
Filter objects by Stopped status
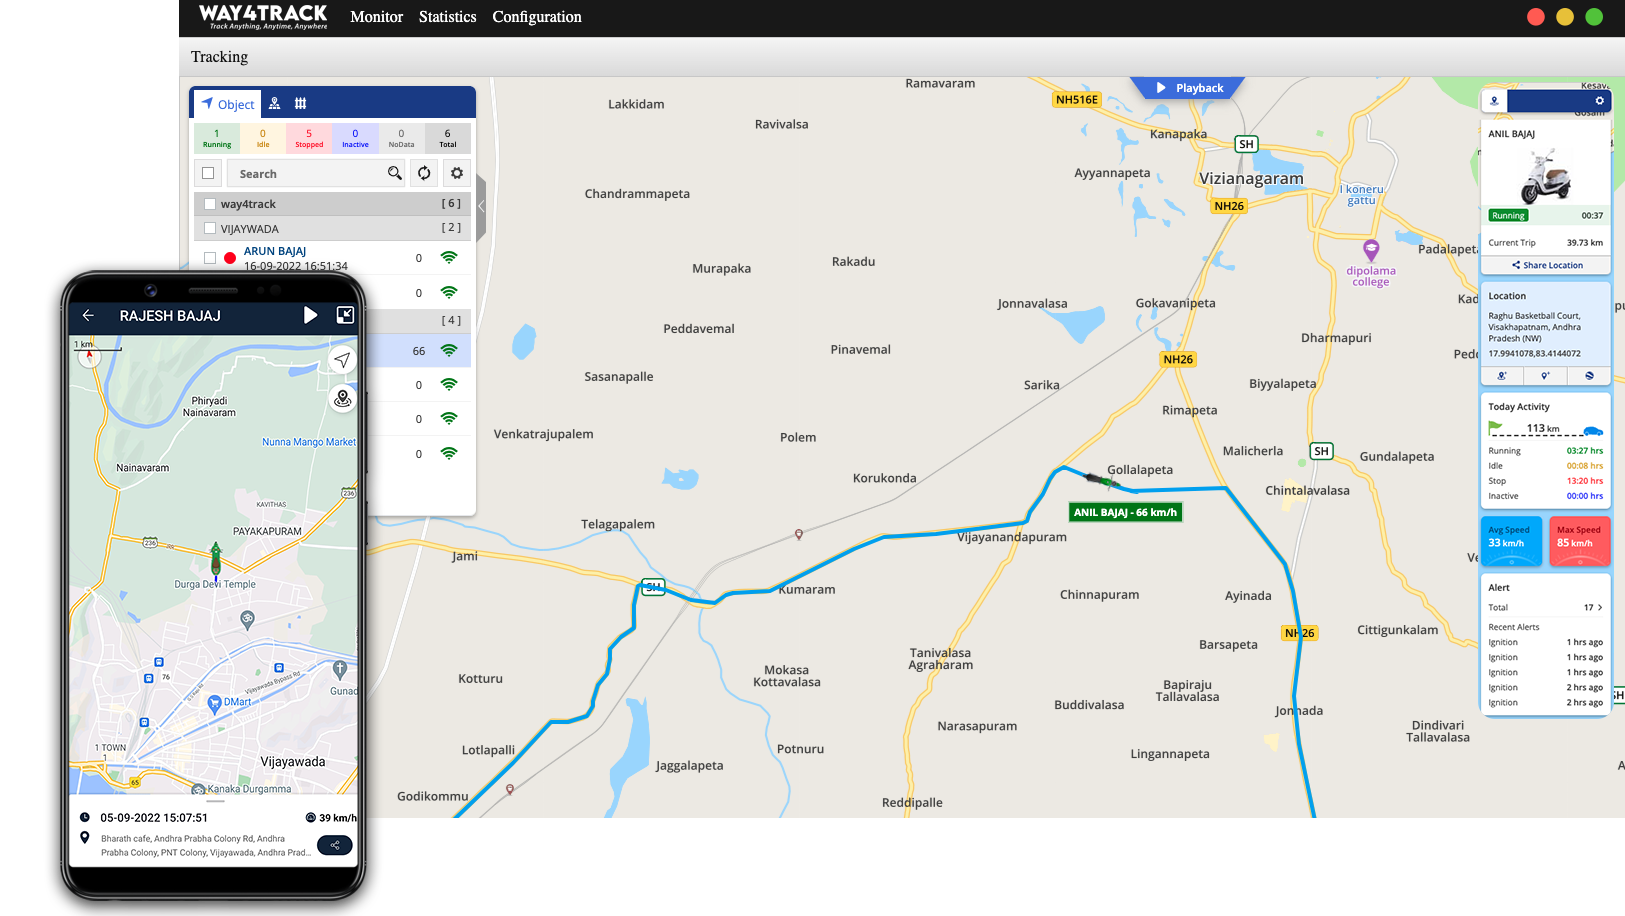tap(309, 138)
